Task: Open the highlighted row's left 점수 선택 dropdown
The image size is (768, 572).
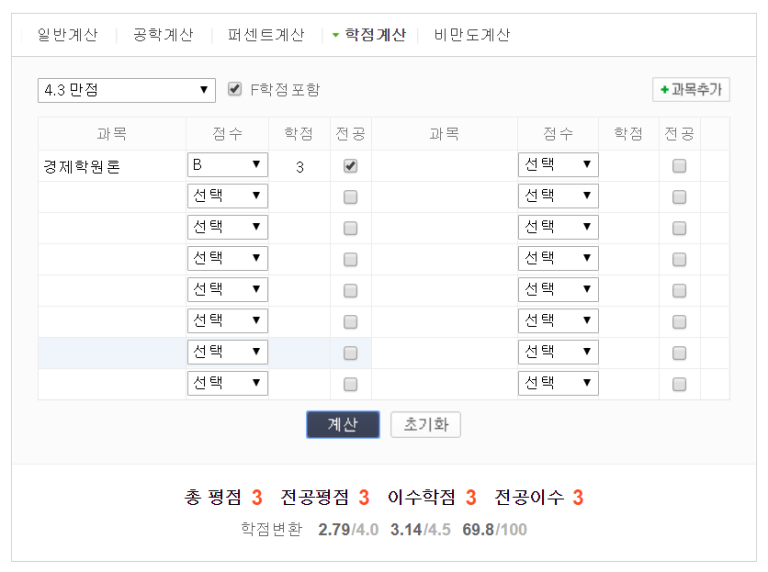Action: pos(227,352)
